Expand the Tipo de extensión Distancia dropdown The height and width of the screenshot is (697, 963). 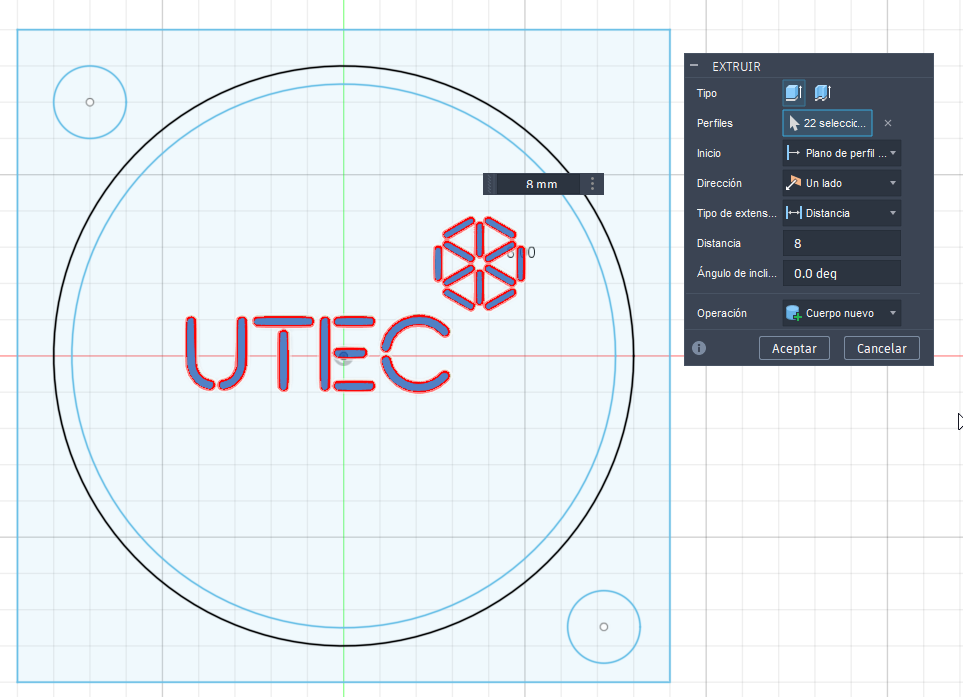(x=841, y=213)
